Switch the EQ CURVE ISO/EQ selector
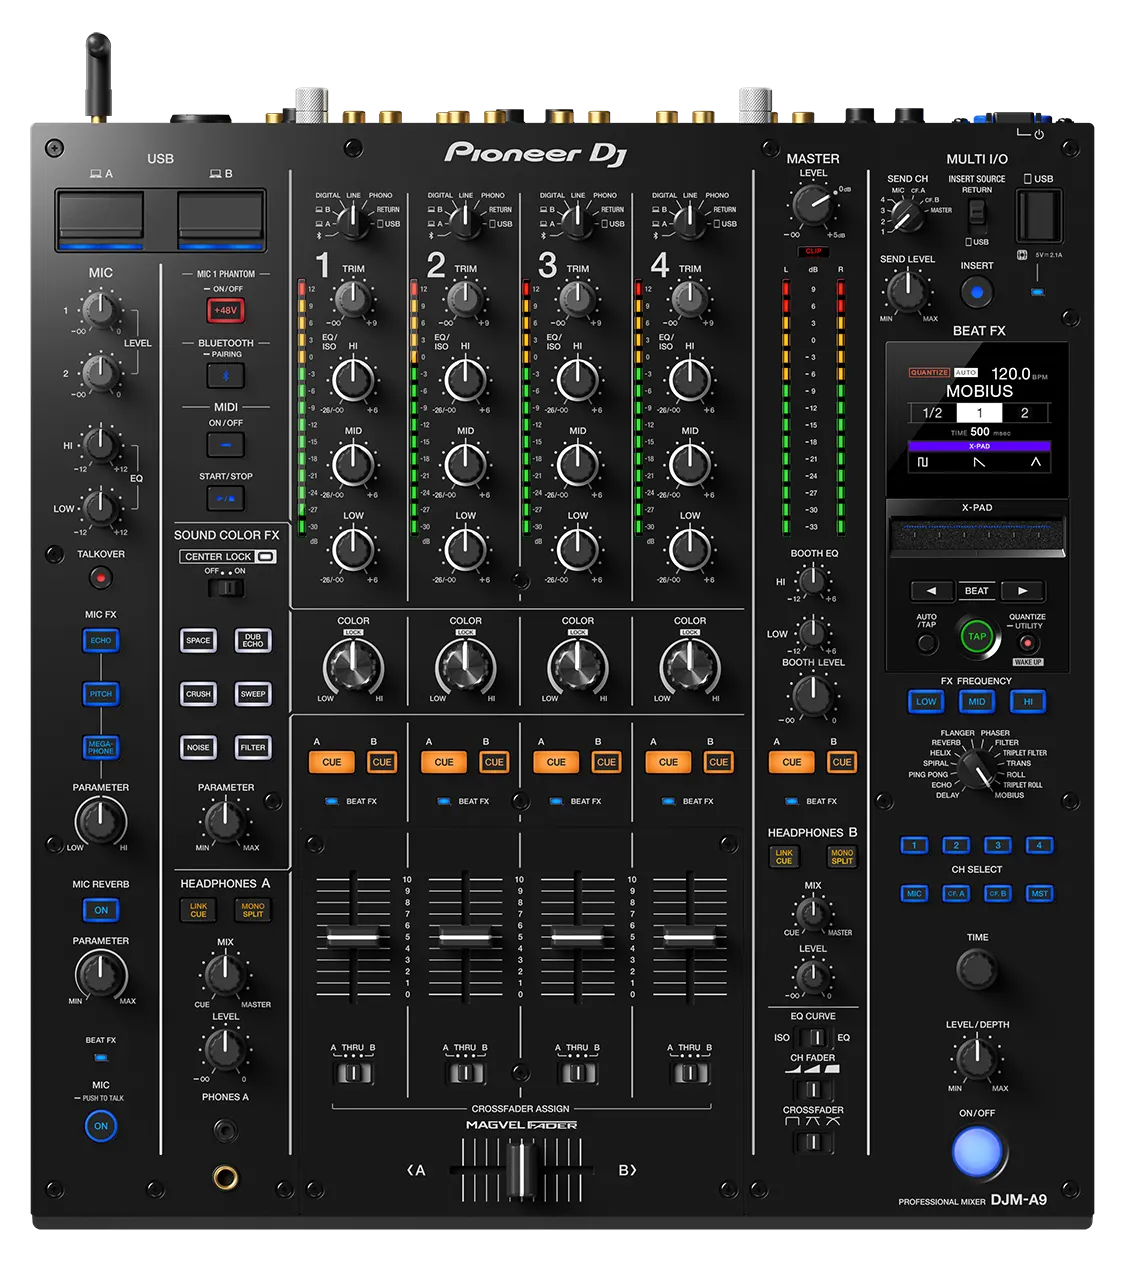Screen dimensions: 1138x1262 coord(812,1038)
